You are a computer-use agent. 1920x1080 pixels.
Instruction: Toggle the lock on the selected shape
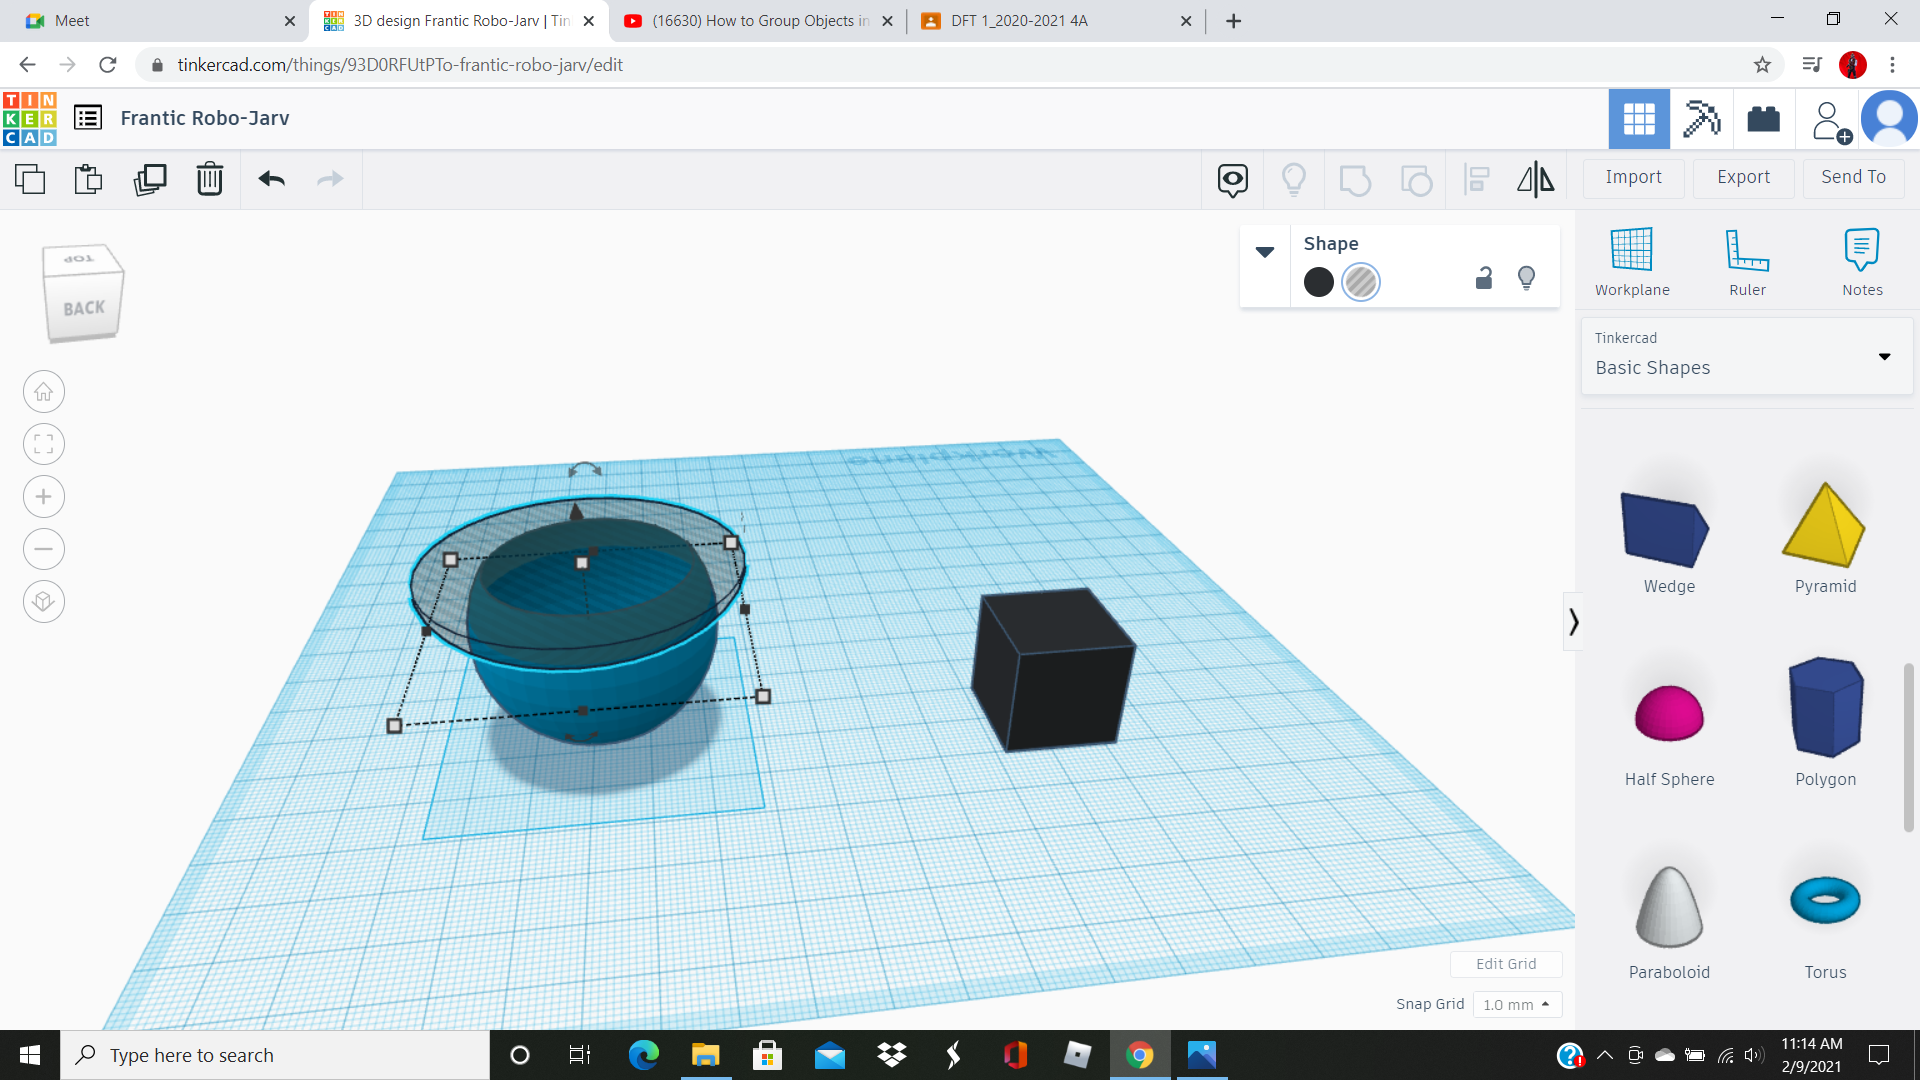pyautogui.click(x=1483, y=278)
